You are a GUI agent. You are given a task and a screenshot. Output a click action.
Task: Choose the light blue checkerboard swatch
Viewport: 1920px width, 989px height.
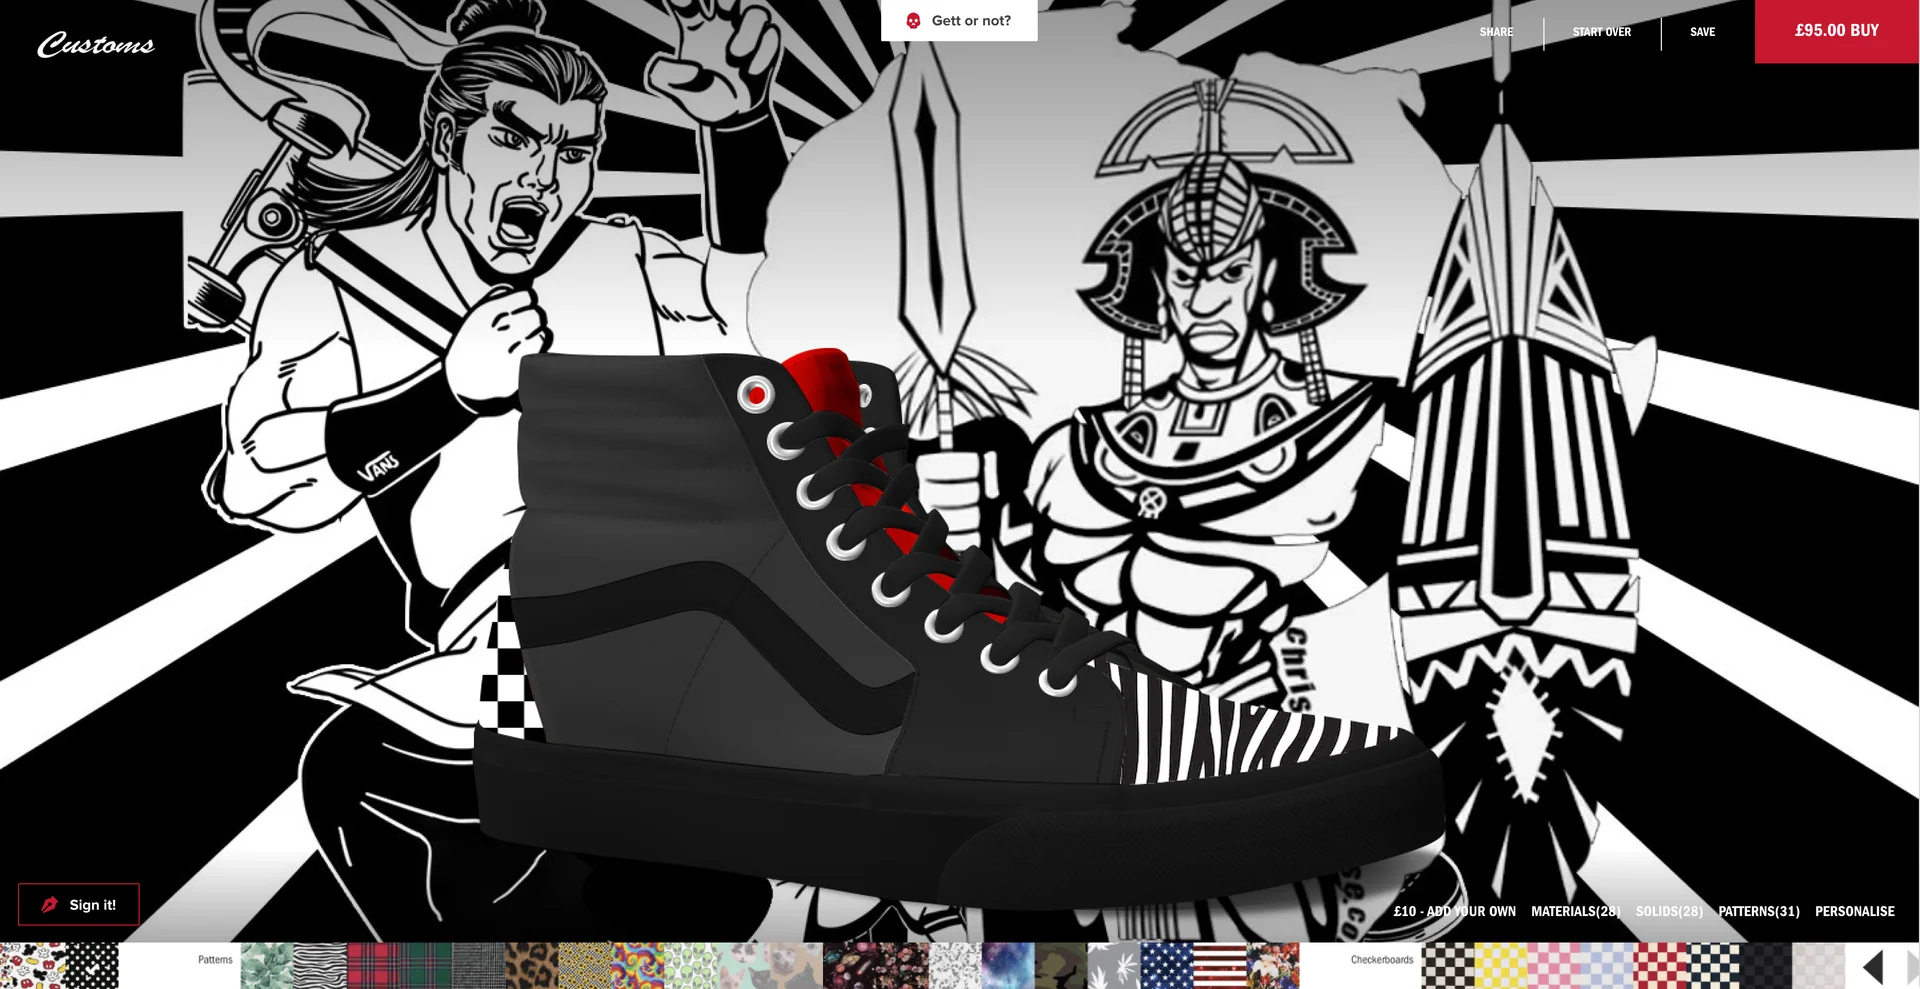[x=1607, y=966]
